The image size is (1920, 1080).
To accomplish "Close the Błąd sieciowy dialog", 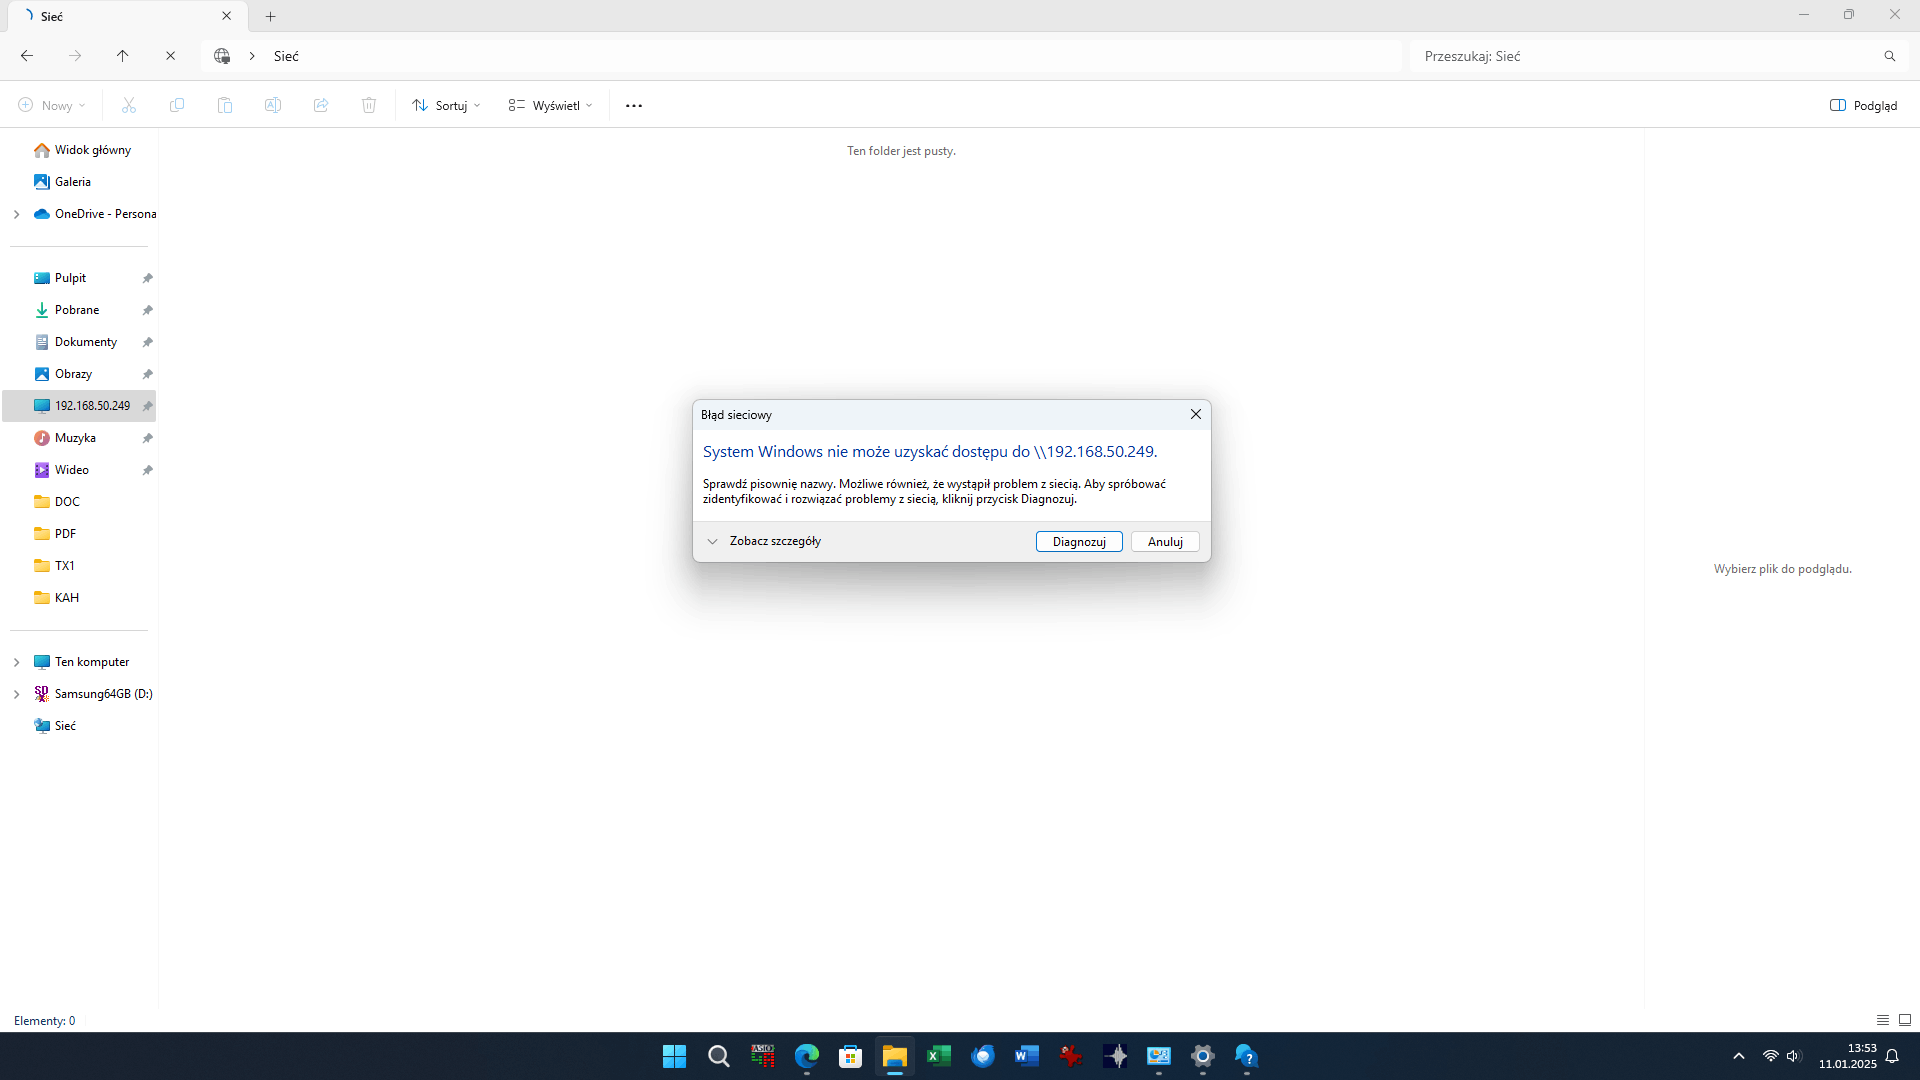I will point(1195,414).
